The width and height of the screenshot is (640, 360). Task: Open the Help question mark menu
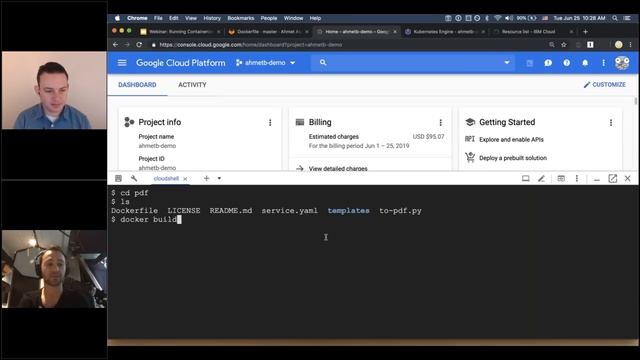567,63
